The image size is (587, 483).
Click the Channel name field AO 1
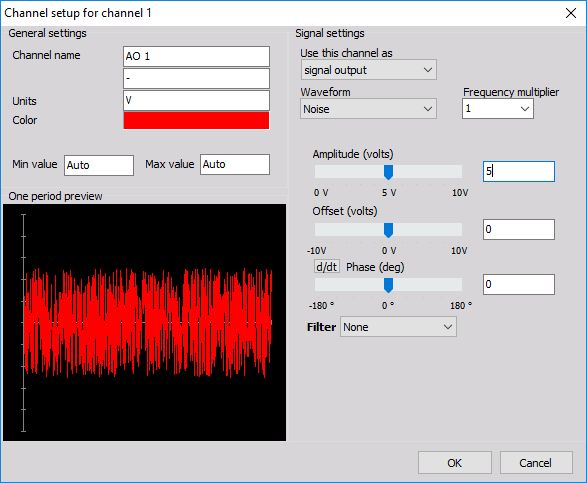tap(196, 56)
